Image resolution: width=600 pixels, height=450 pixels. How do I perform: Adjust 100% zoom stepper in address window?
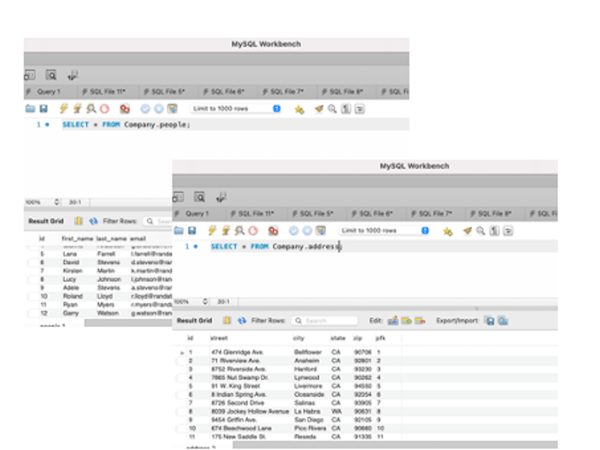205,302
